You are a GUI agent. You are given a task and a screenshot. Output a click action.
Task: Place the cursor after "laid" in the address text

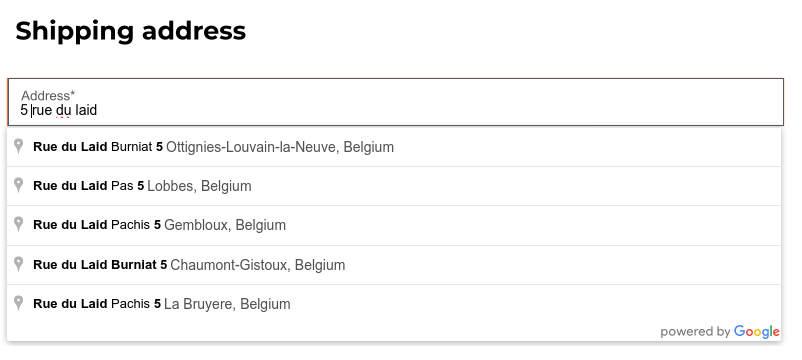coord(97,110)
